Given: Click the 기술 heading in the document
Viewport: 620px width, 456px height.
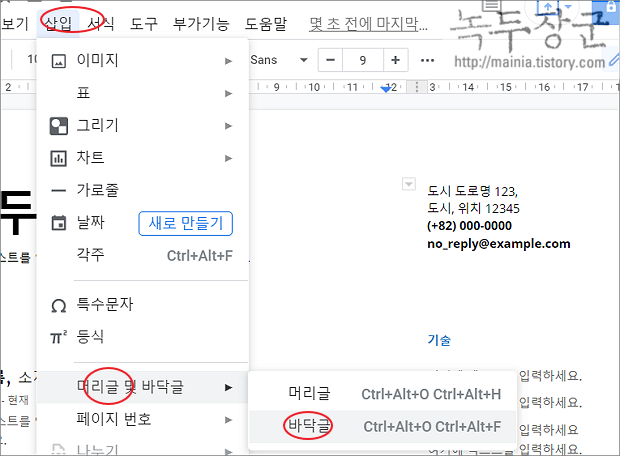Looking at the screenshot, I should [439, 340].
